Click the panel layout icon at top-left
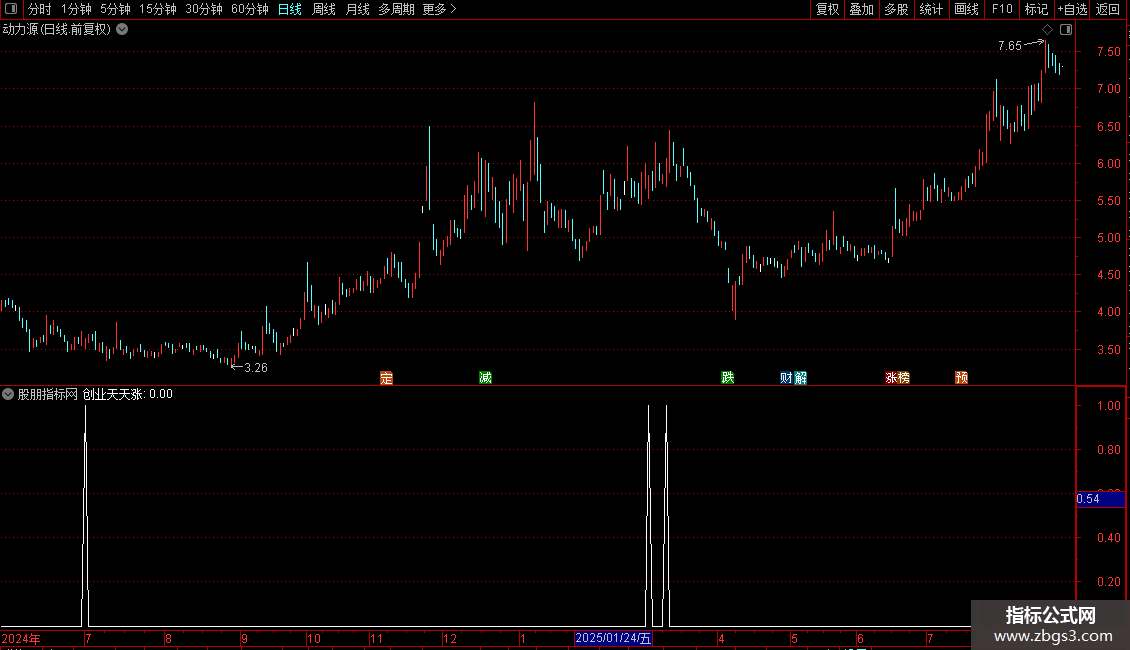The height and width of the screenshot is (650, 1130). tap(11, 9)
